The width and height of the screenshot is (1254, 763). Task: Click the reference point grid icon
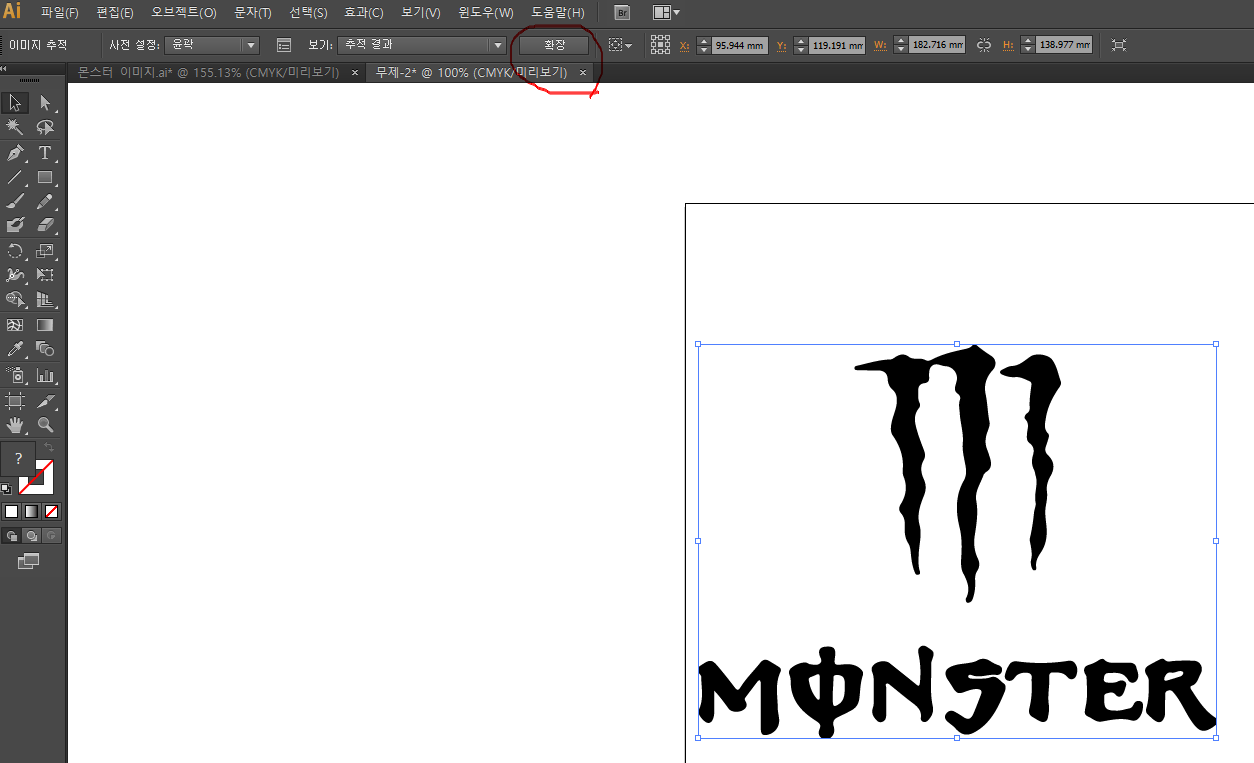[x=660, y=44]
